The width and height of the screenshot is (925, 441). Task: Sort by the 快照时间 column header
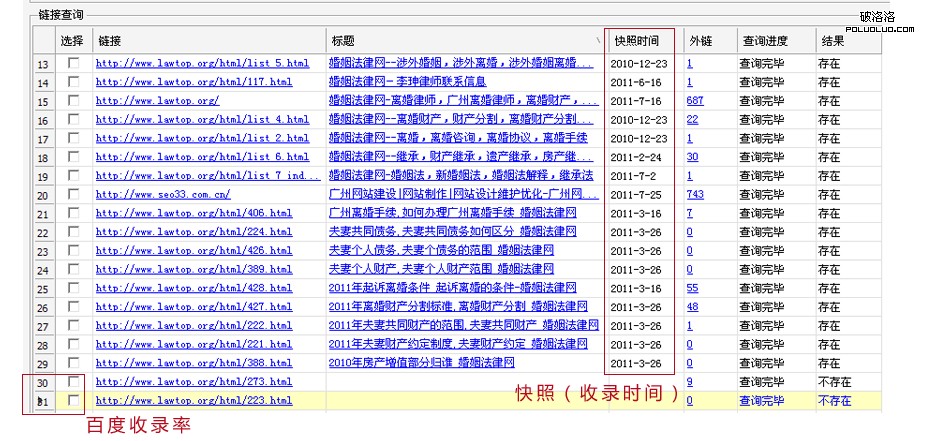click(637, 42)
